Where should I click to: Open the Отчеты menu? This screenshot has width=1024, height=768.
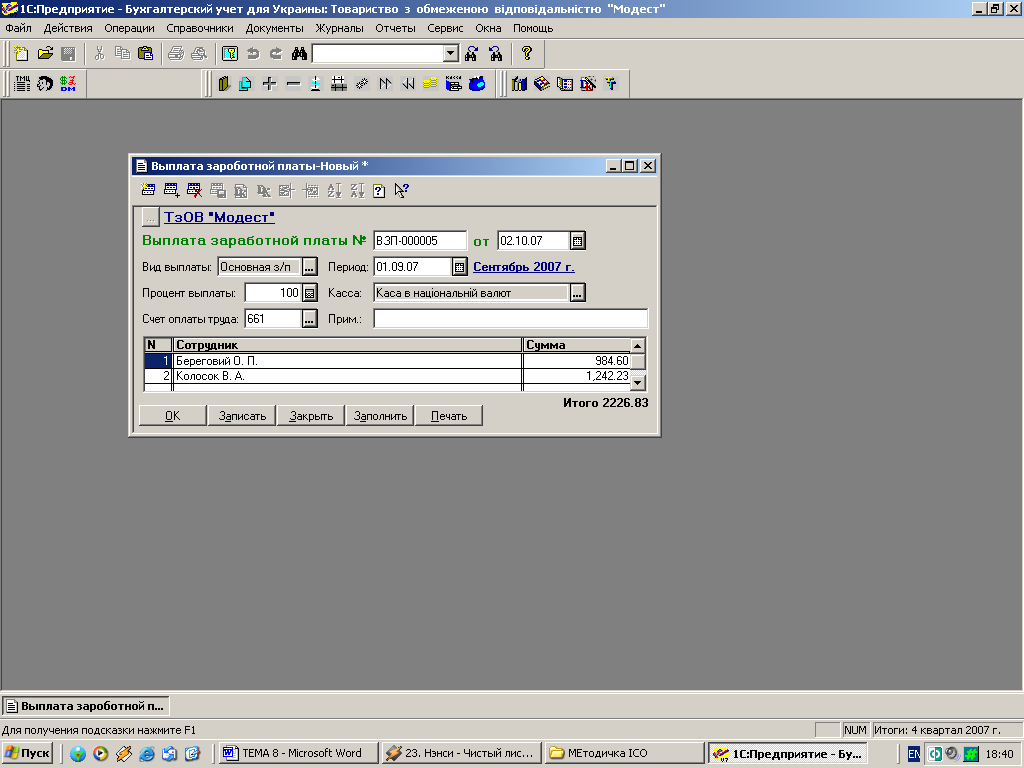tap(395, 28)
